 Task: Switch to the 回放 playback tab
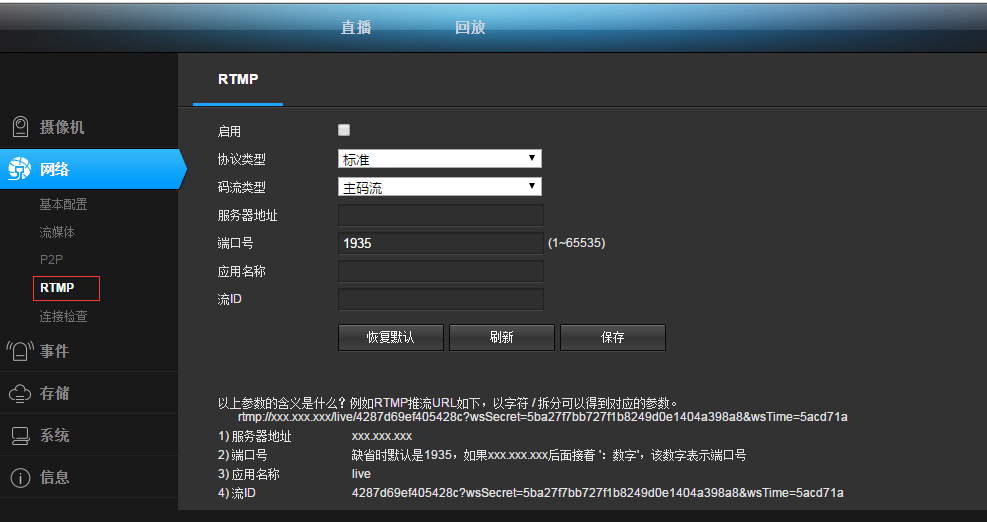click(470, 27)
